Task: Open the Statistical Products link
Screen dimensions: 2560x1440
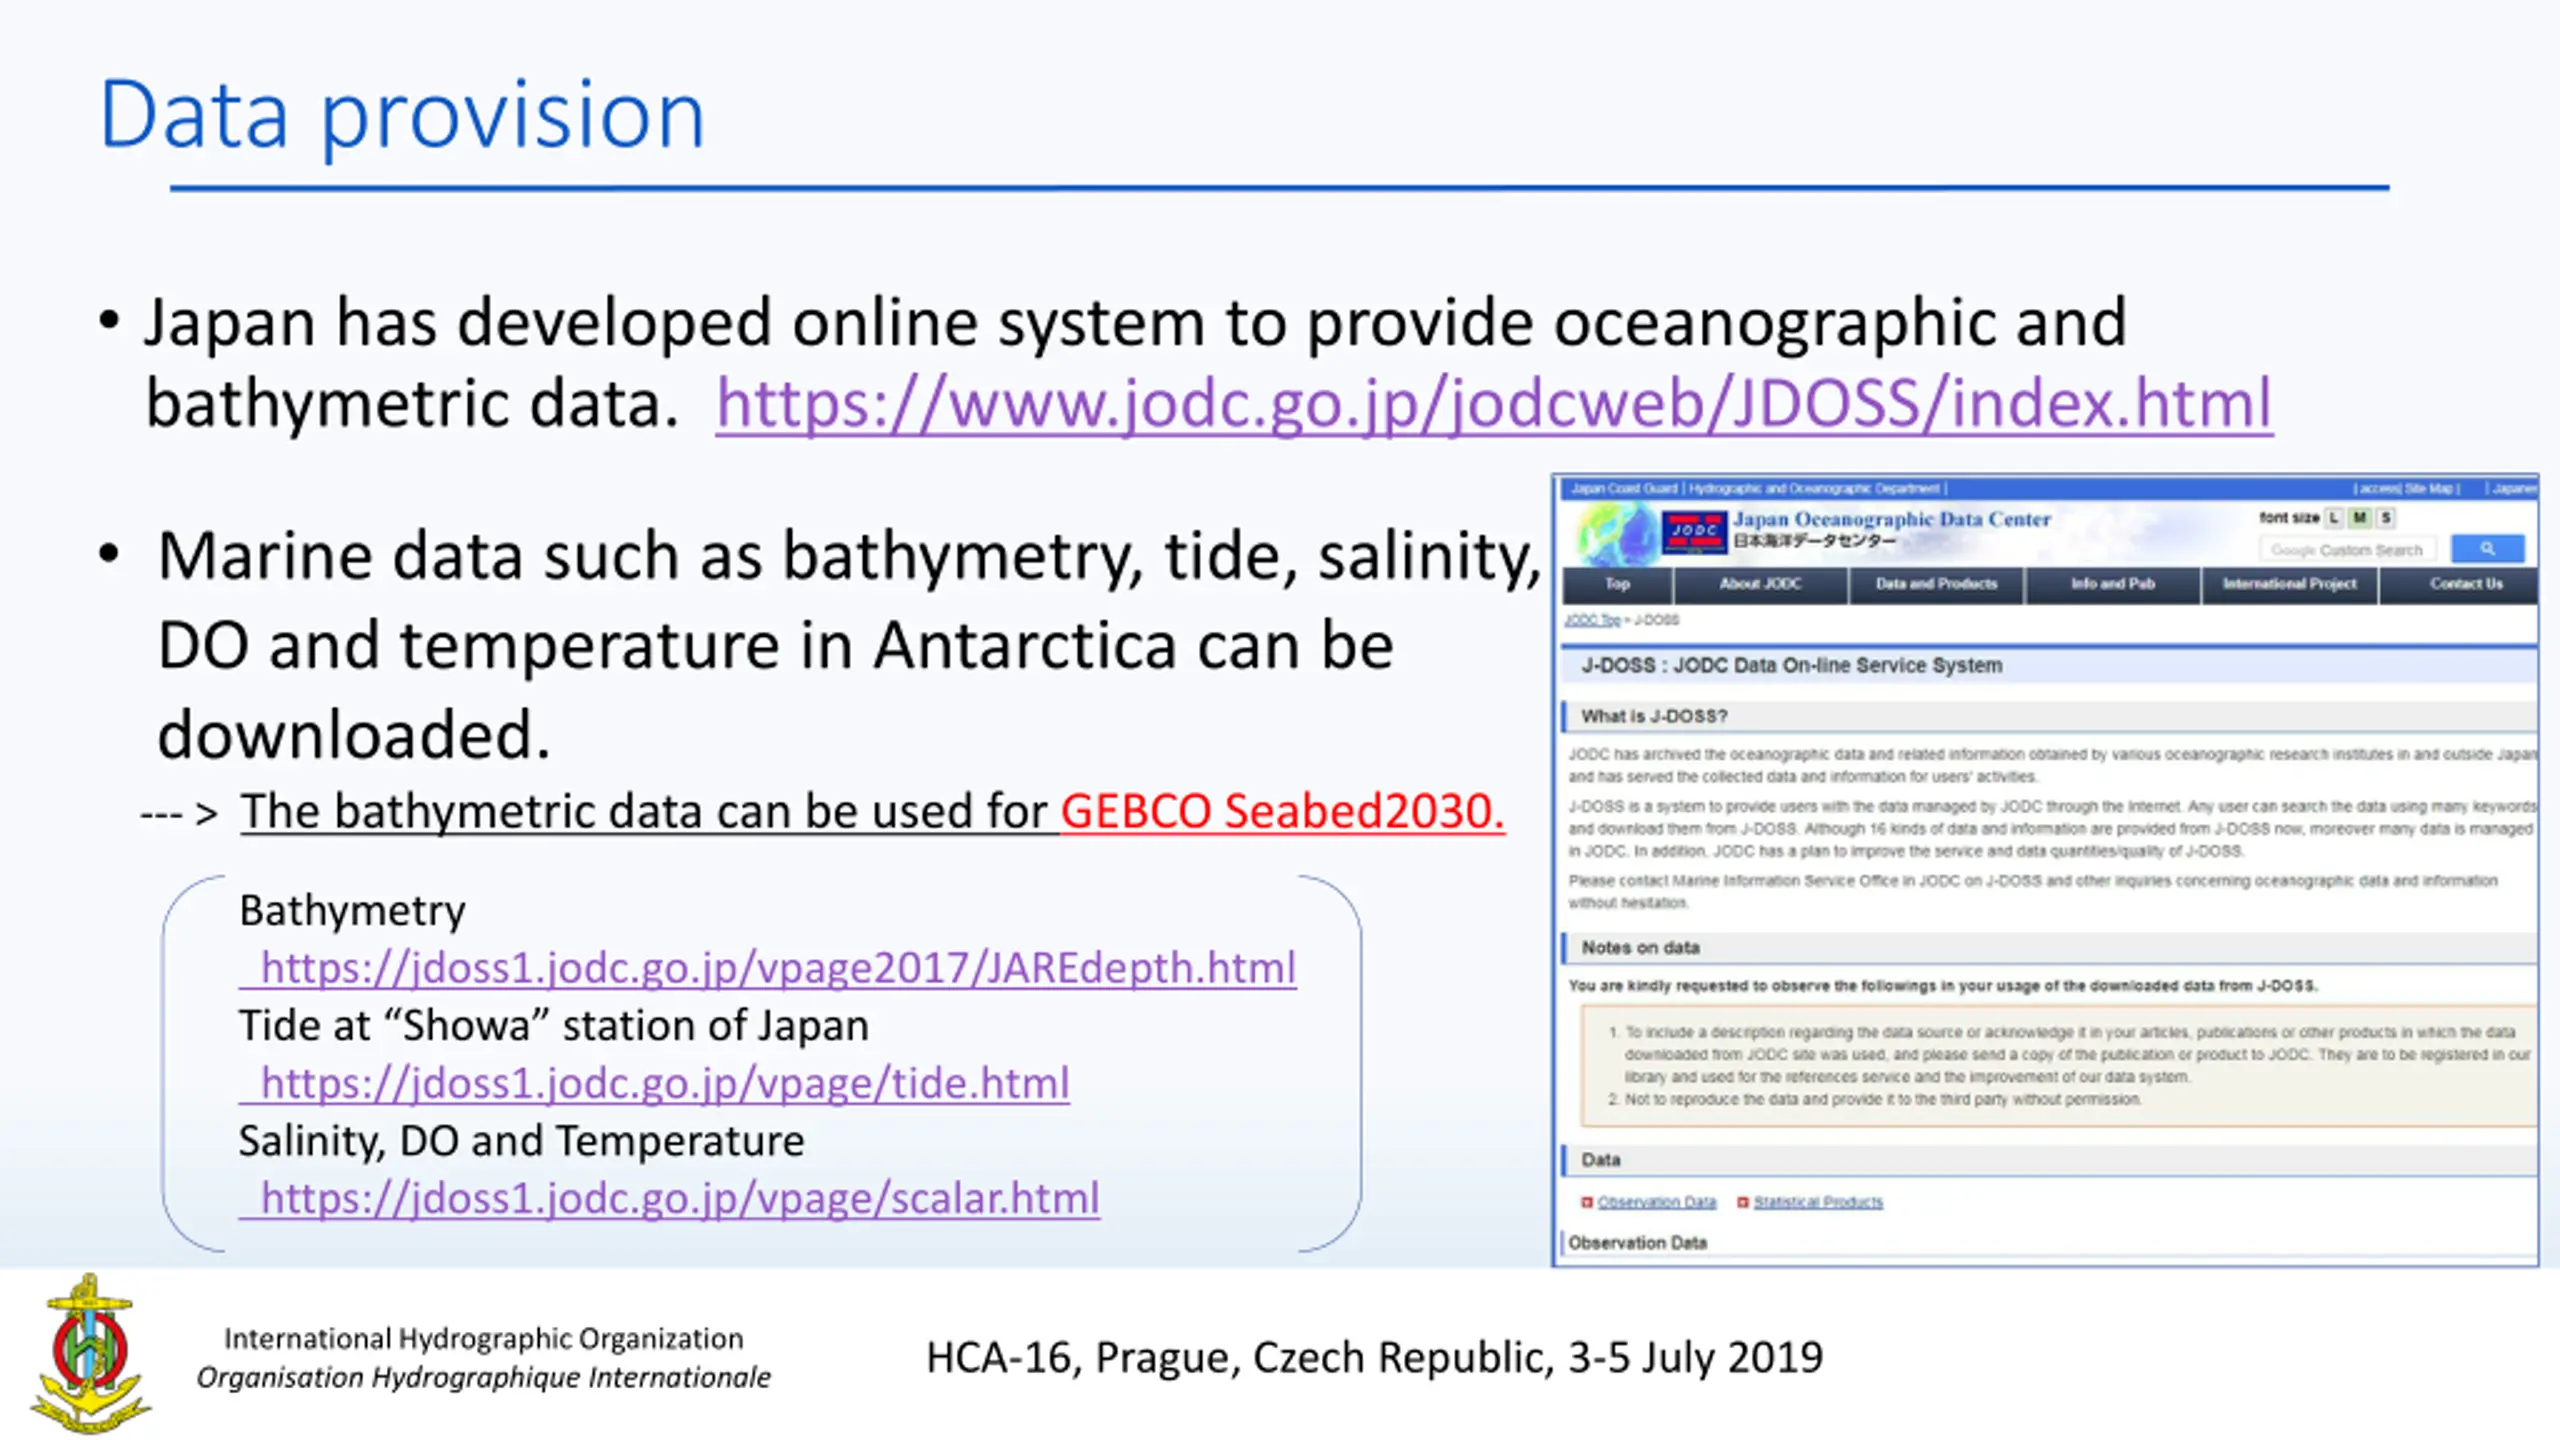Action: (x=1818, y=1202)
